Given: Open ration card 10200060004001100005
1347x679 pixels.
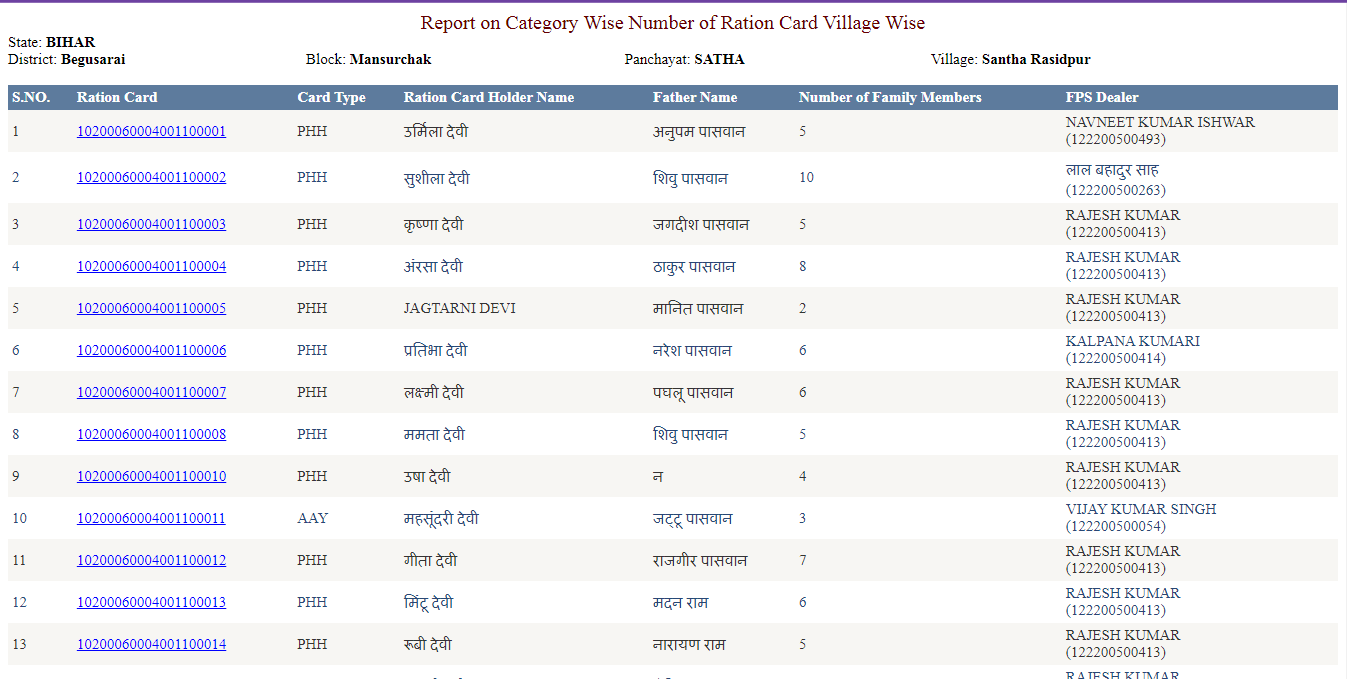Looking at the screenshot, I should (x=151, y=308).
